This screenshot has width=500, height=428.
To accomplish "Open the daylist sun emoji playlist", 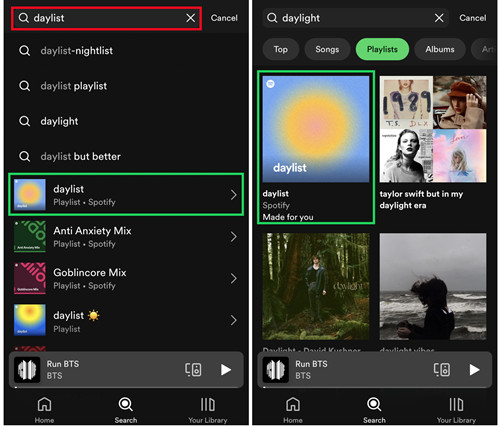I will [126, 320].
